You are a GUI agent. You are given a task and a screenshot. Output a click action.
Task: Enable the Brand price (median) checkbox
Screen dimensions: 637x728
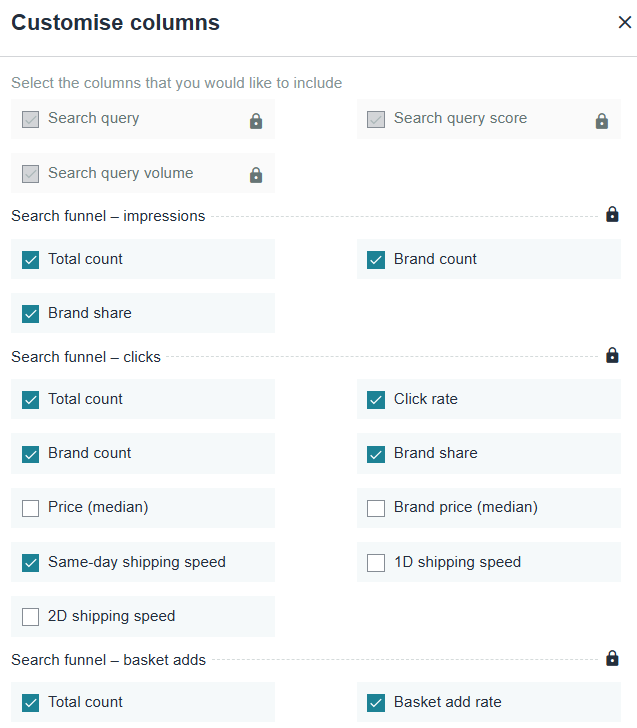pyautogui.click(x=376, y=508)
